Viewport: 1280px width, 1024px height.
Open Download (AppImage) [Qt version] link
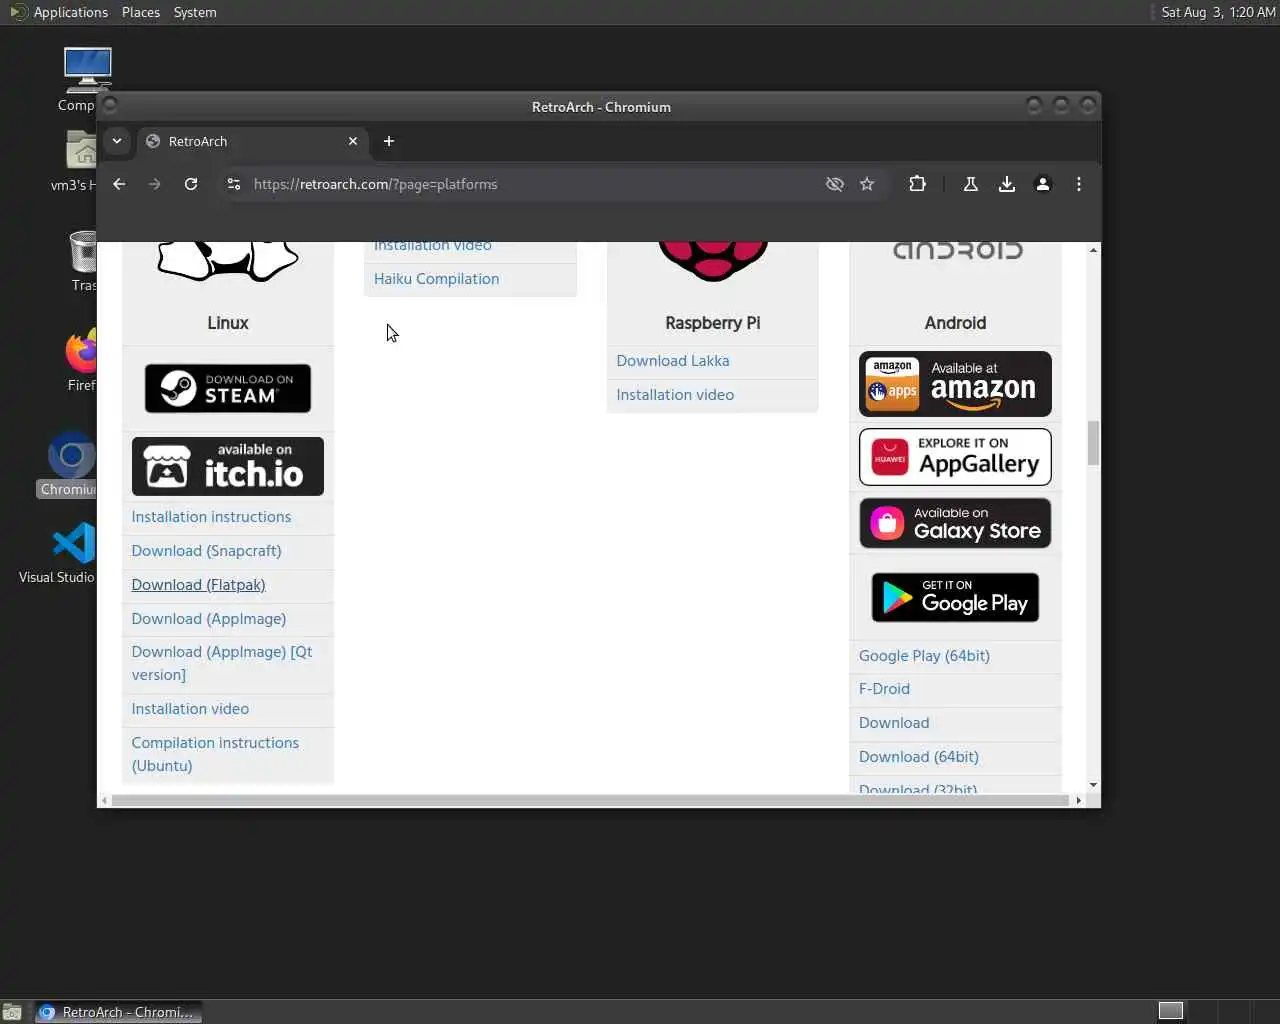tap(222, 663)
